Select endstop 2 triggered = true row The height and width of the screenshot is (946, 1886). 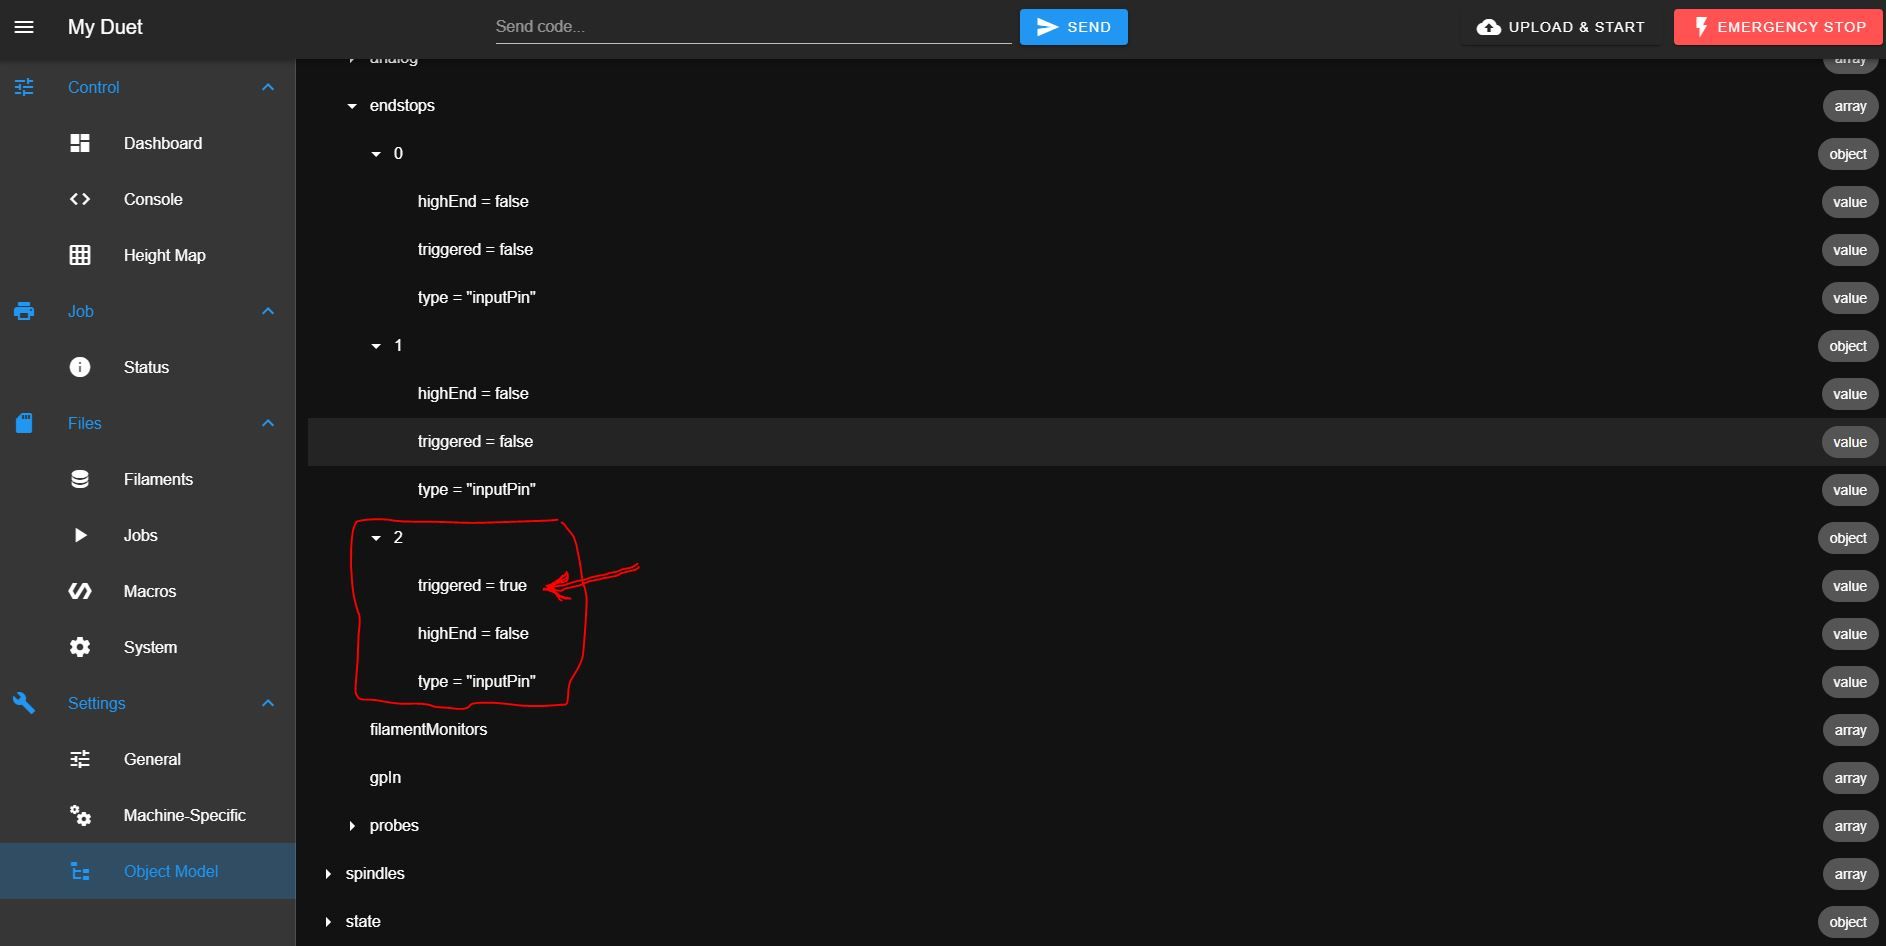point(1097,586)
